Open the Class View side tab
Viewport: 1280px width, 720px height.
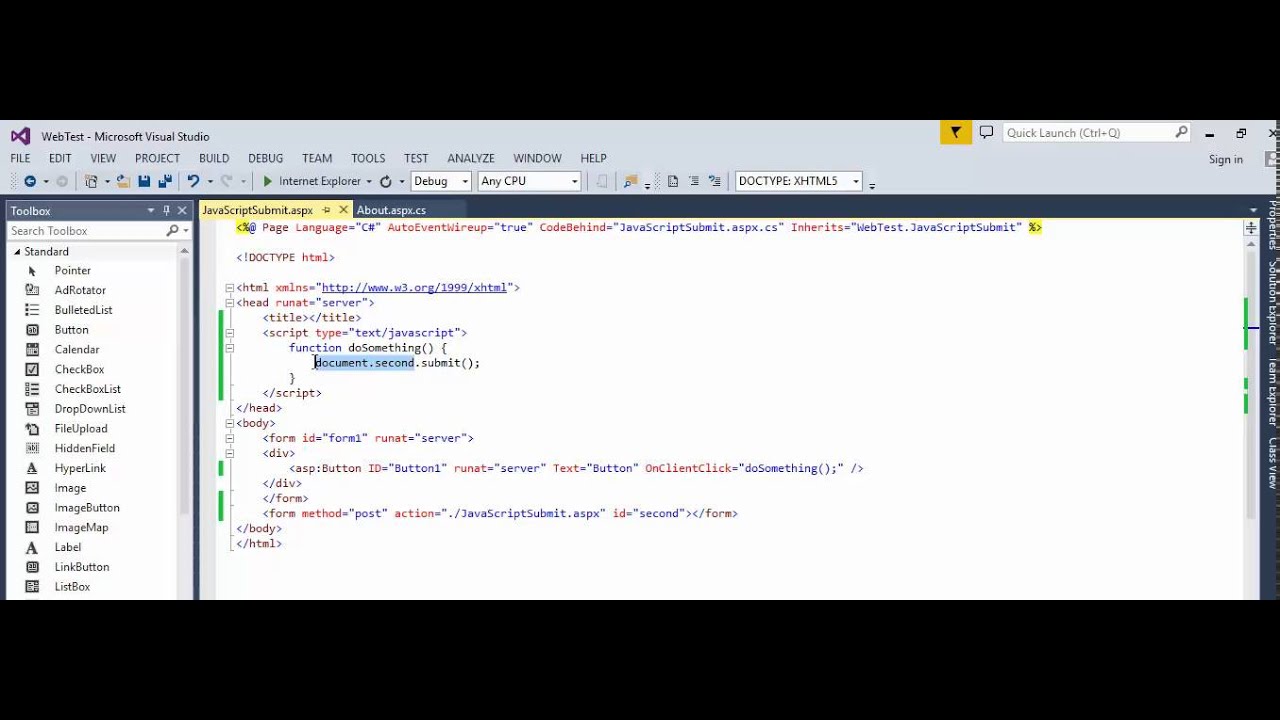(x=1273, y=463)
